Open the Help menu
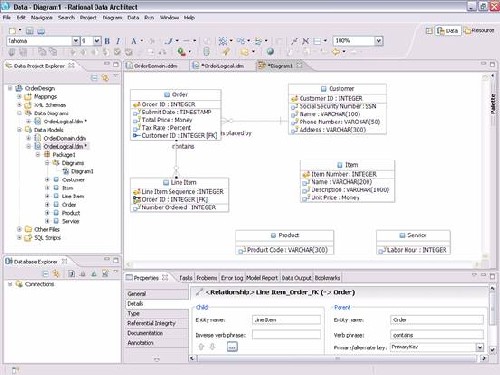Image resolution: width=500 pixels, height=375 pixels. [189, 17]
